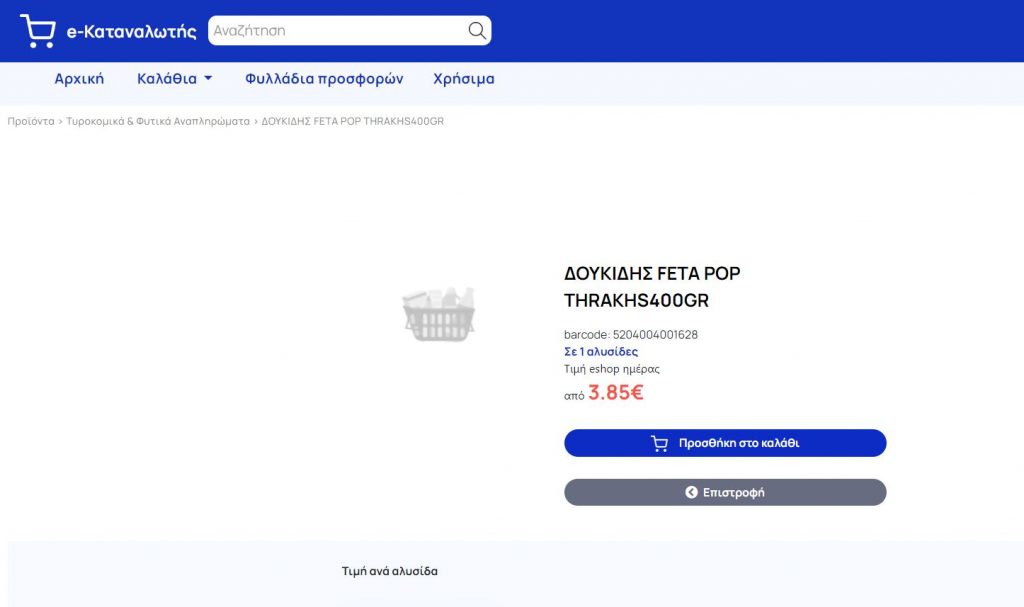This screenshot has width=1024, height=607.
Task: Click the magnifying glass search icon
Action: (477, 30)
